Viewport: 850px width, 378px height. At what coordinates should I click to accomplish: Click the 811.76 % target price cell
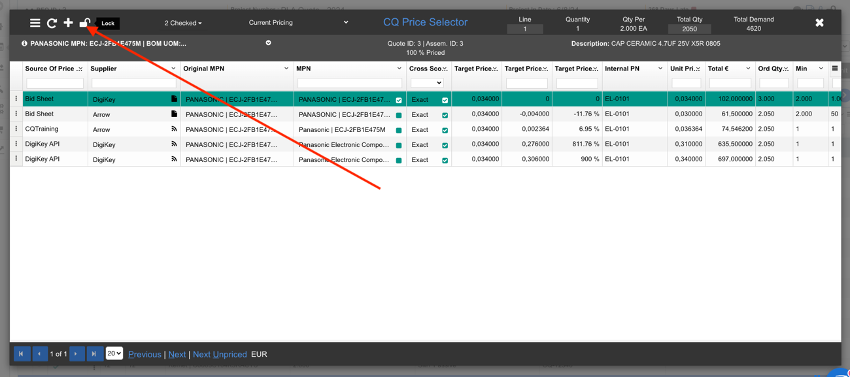tap(577, 144)
